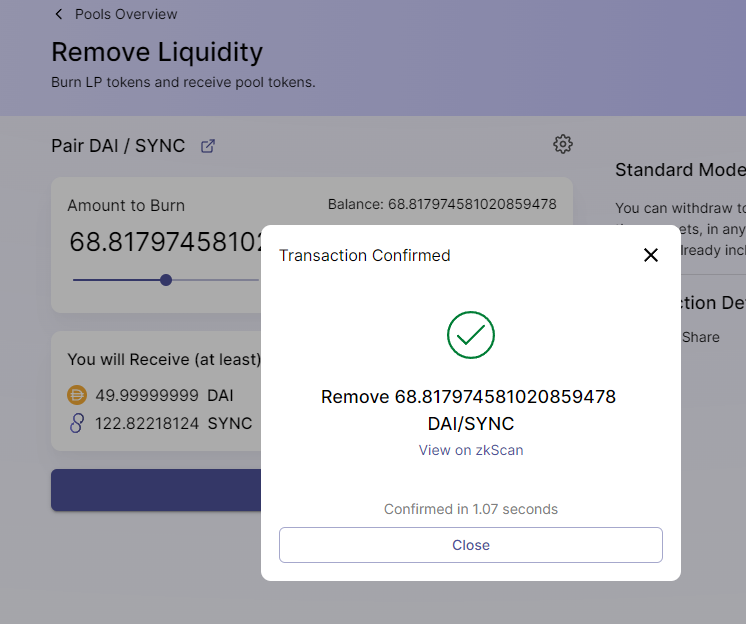746x624 pixels.
Task: Click the dark blue remove liquidity button
Action: pos(156,490)
